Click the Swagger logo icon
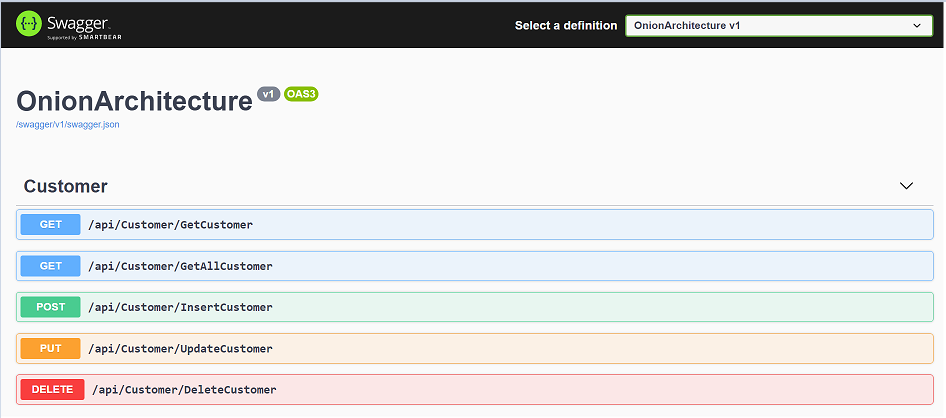 coord(29,25)
